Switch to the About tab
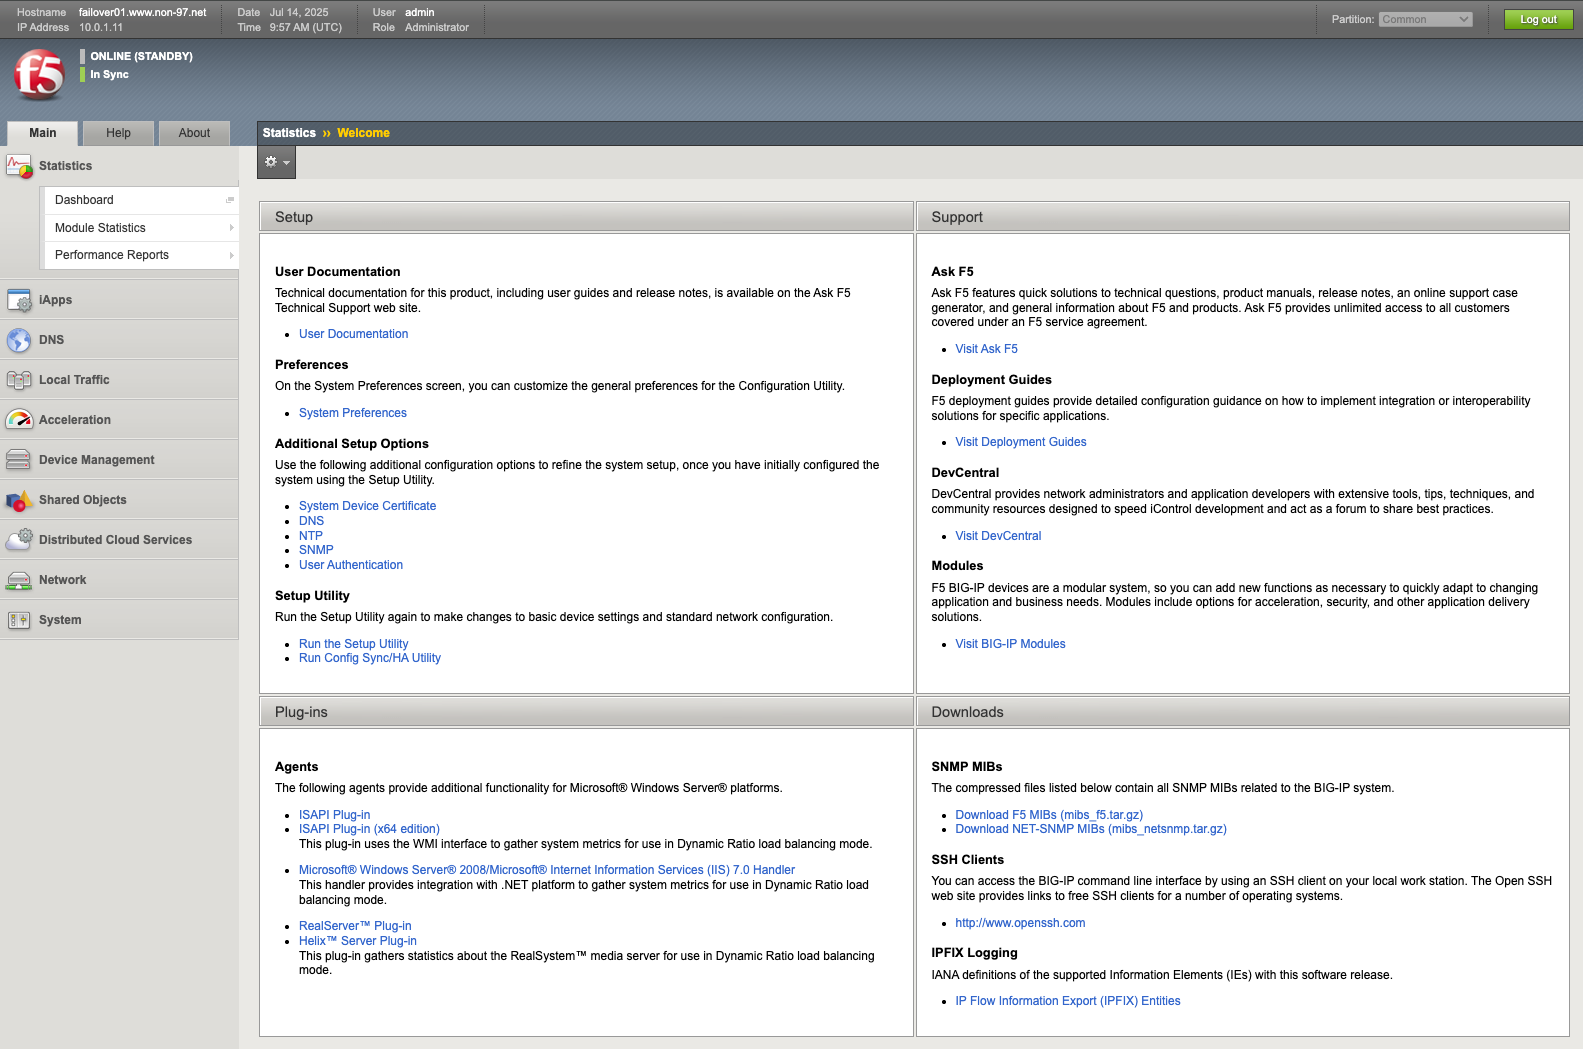The height and width of the screenshot is (1049, 1583). pos(194,133)
